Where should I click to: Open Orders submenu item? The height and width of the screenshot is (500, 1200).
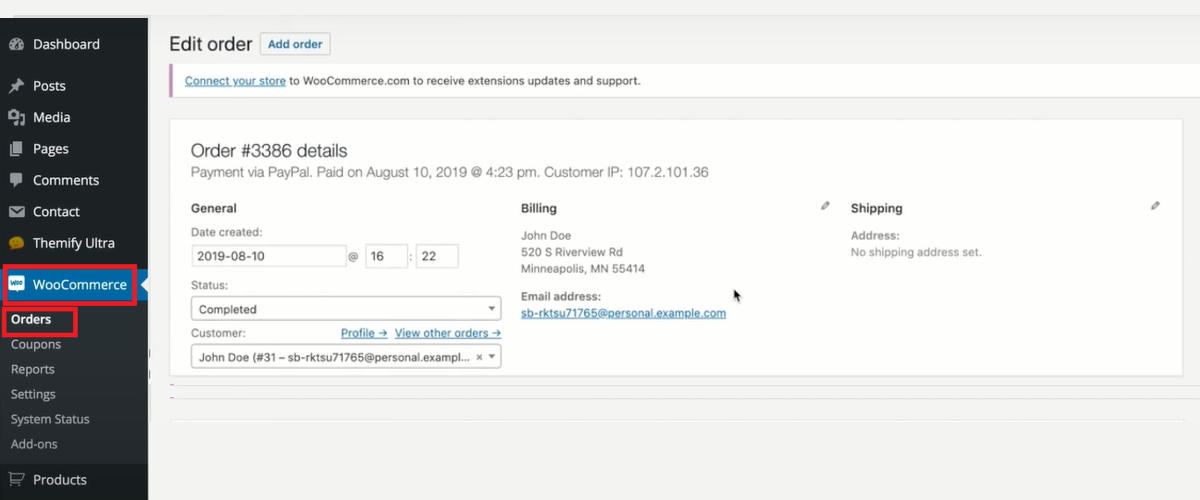click(x=31, y=320)
